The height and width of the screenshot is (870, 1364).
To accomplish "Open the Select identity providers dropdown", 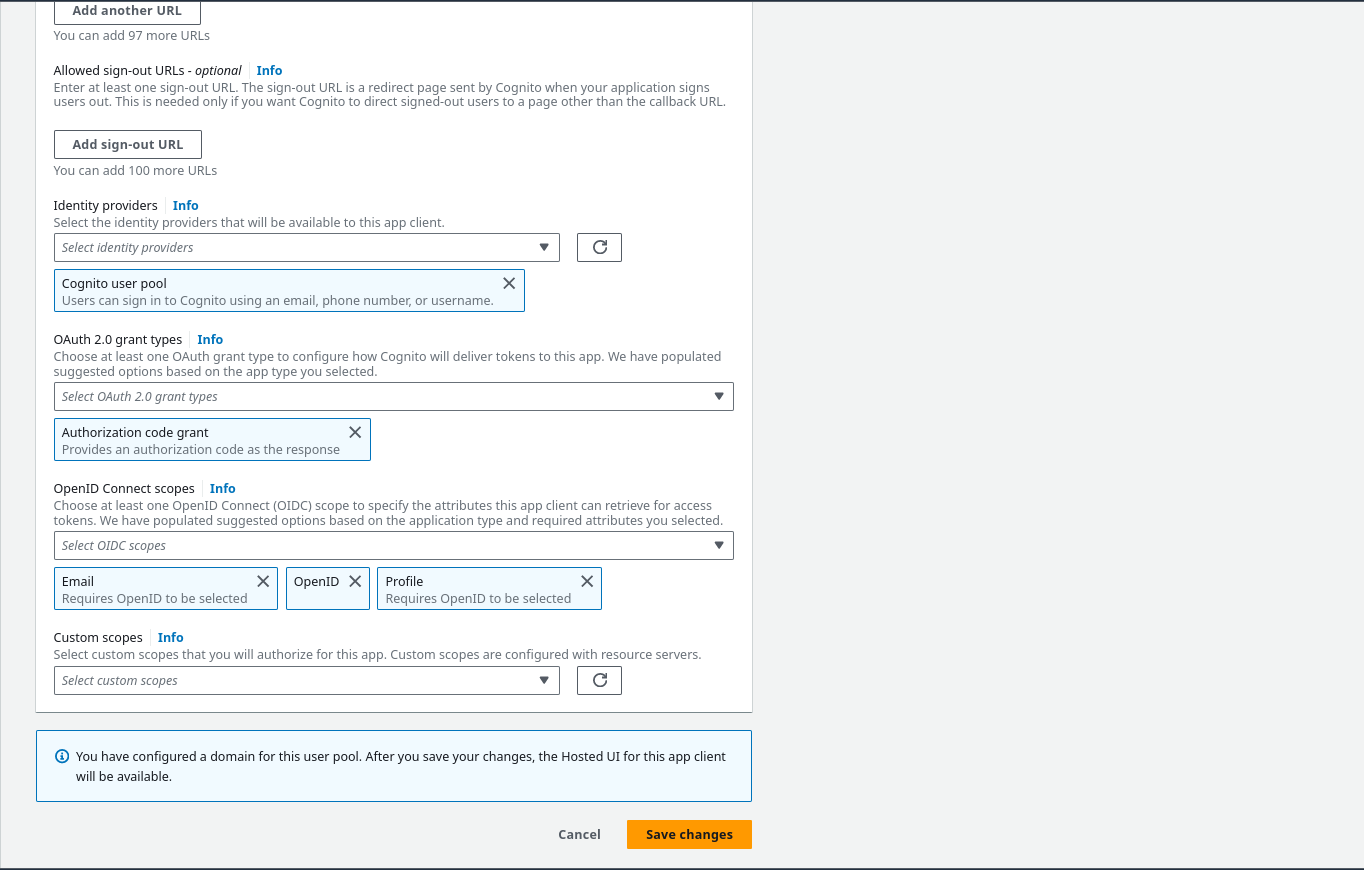I will (x=306, y=247).
